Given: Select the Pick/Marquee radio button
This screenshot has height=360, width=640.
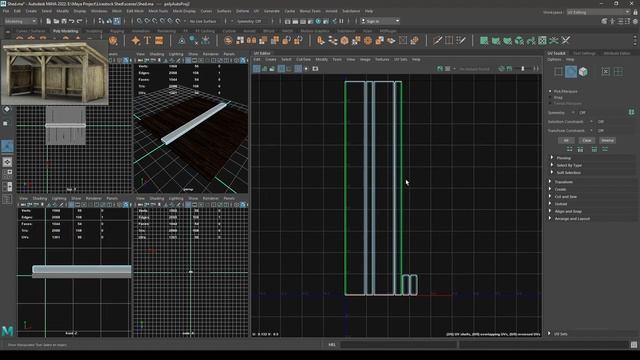Looking at the screenshot, I should coord(550,91).
